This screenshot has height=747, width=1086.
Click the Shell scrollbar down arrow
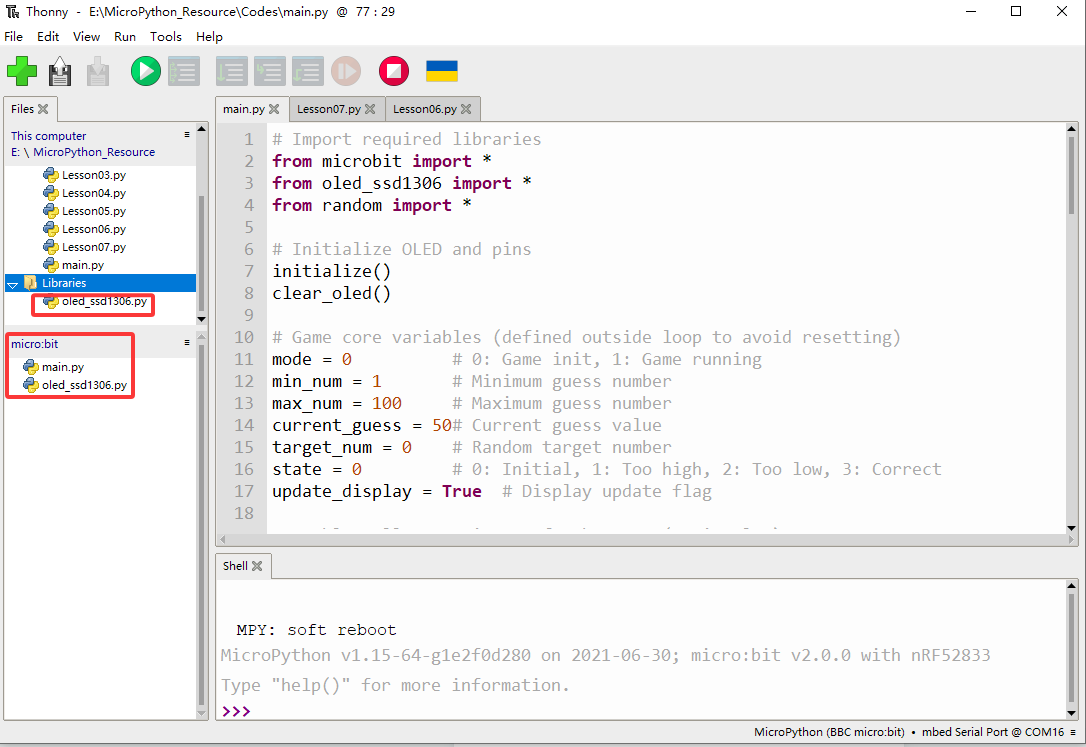(x=1071, y=714)
